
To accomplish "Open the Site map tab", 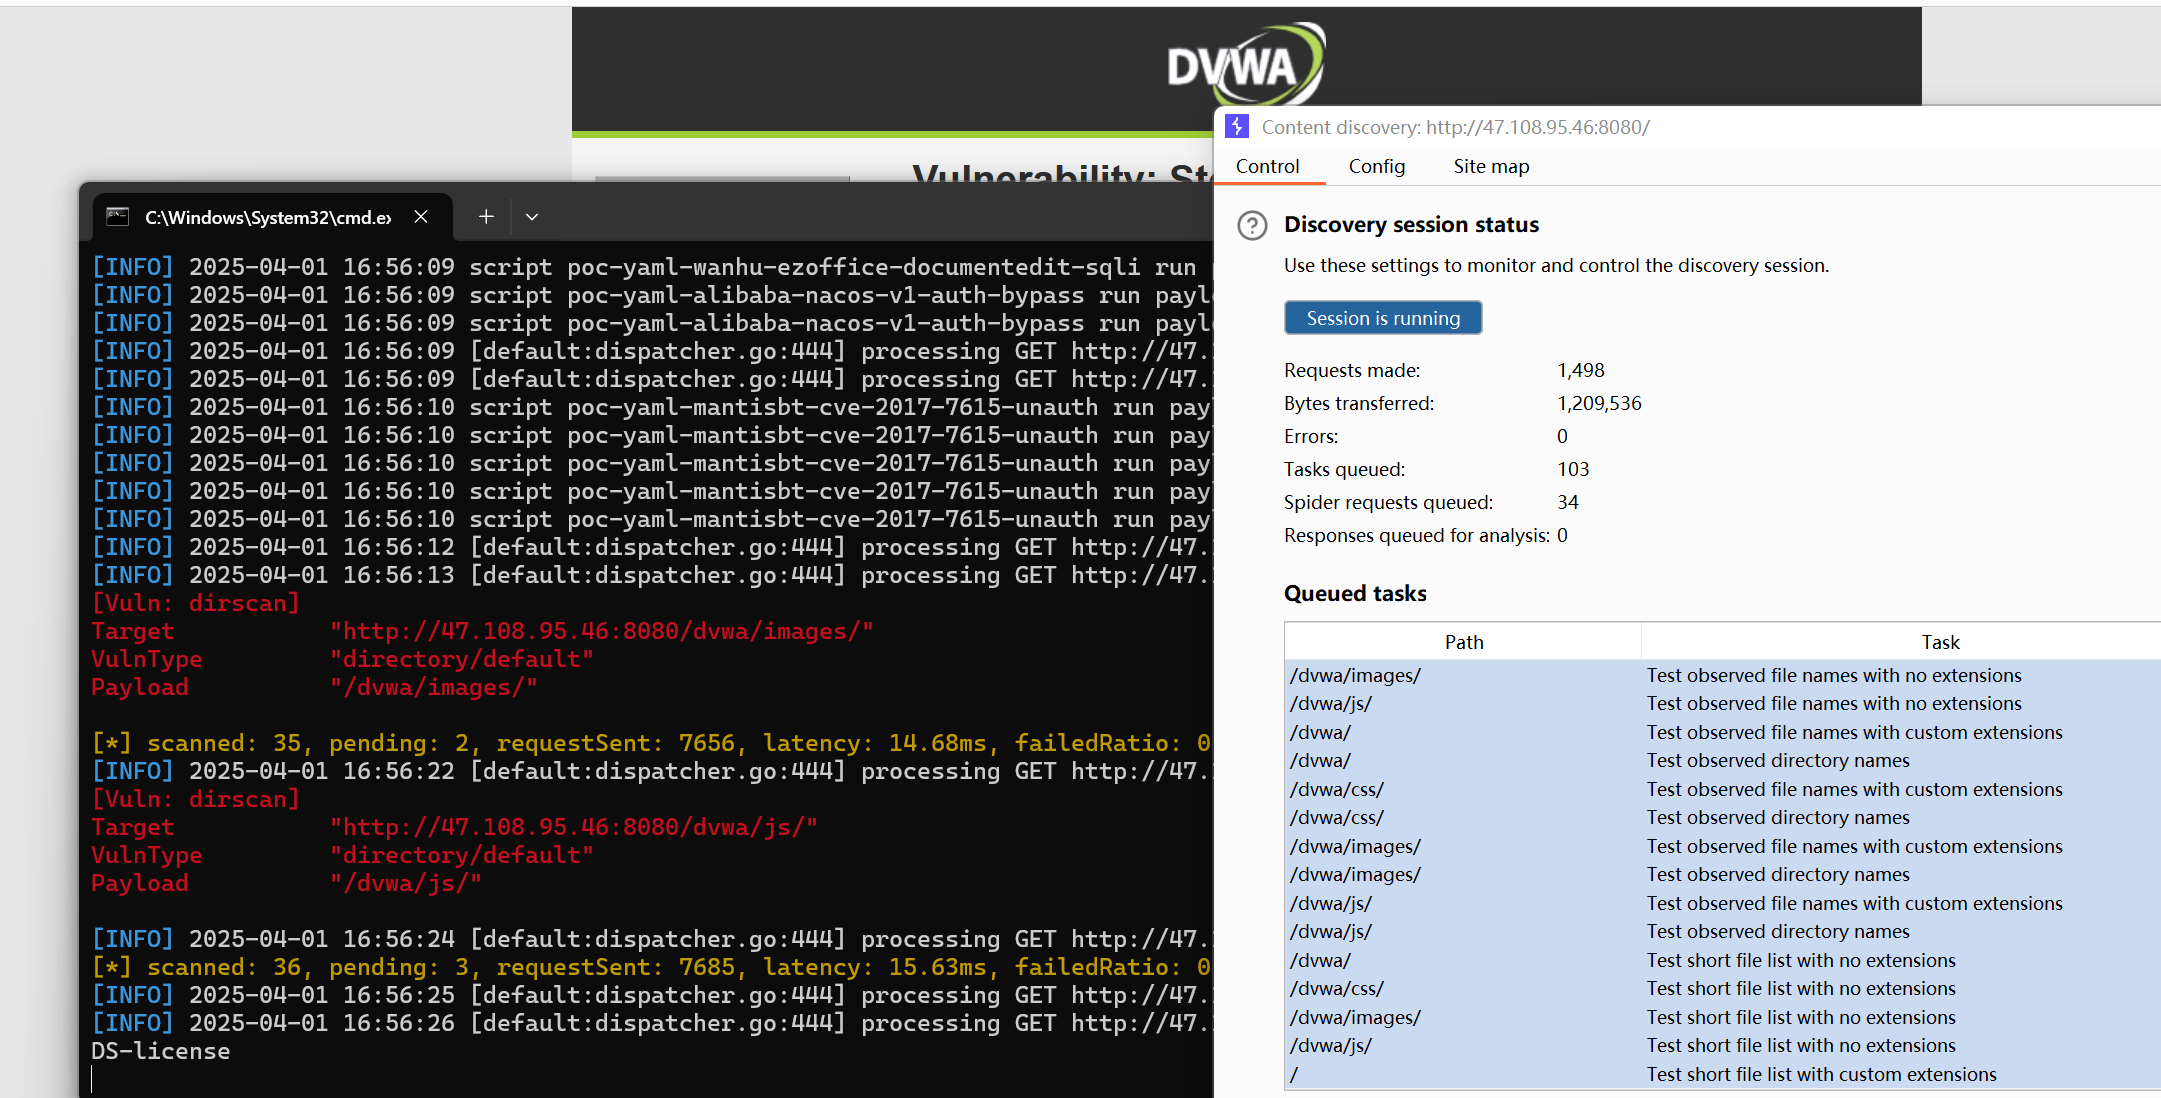I will click(x=1491, y=167).
